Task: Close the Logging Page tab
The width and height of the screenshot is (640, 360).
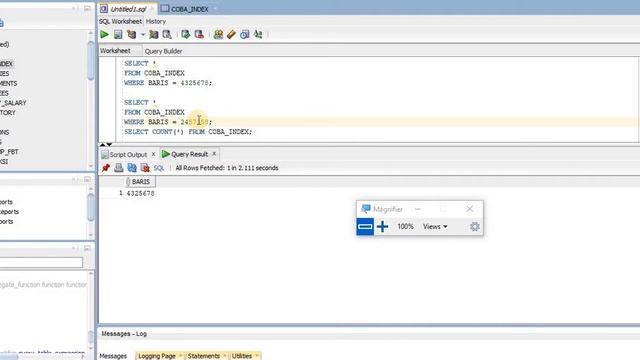Action: point(180,356)
